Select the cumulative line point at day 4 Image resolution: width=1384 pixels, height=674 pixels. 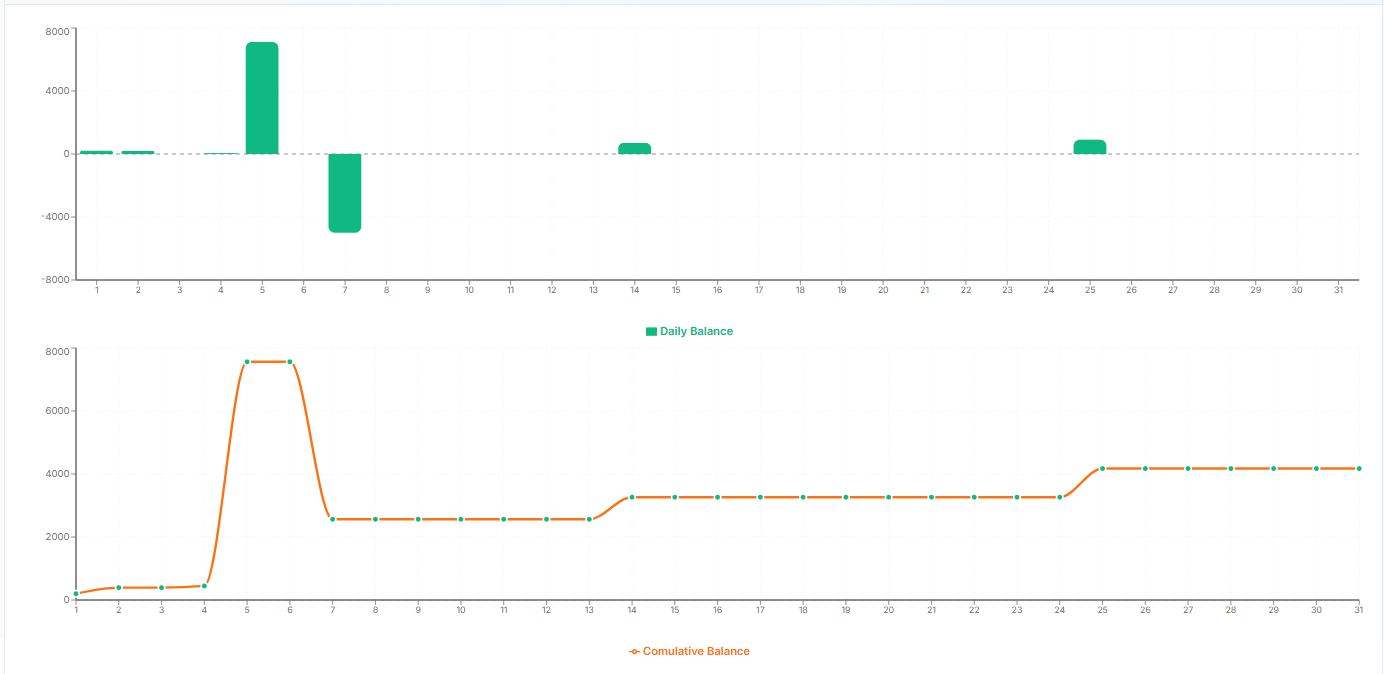pos(204,586)
